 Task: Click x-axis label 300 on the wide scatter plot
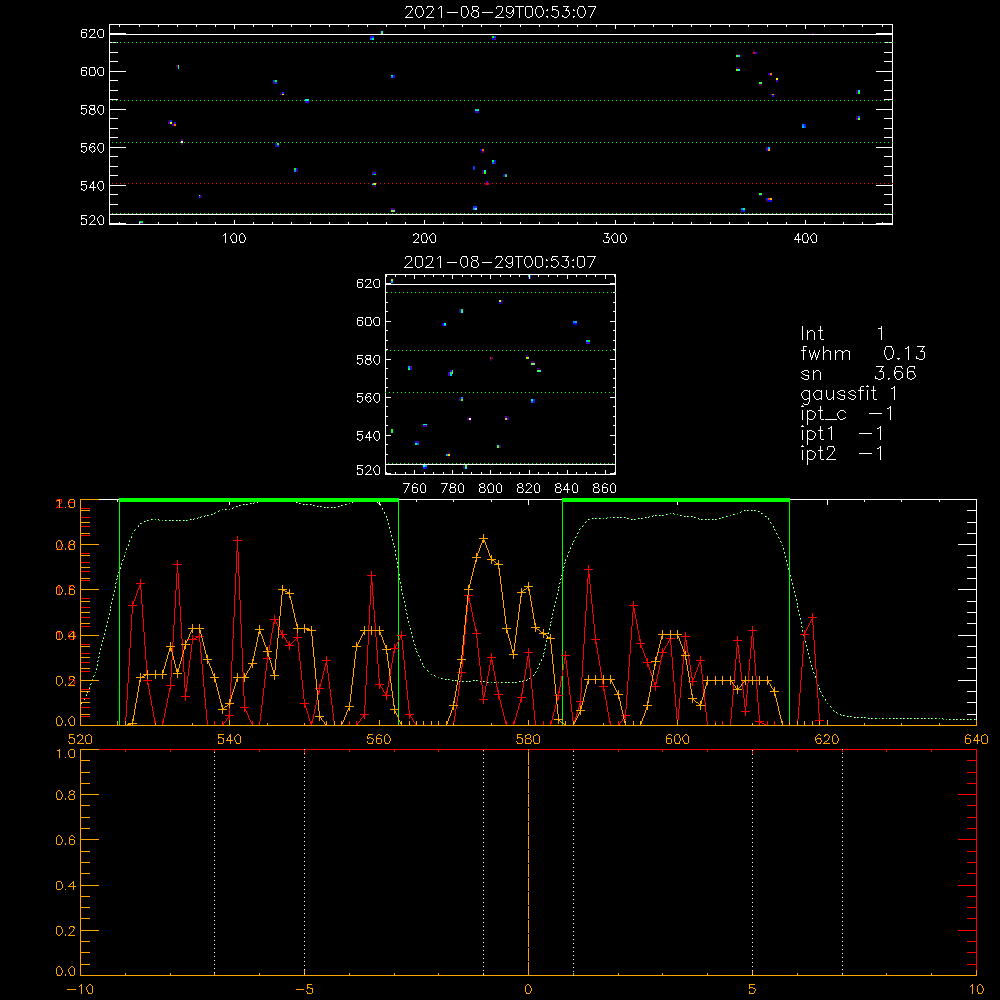point(615,239)
